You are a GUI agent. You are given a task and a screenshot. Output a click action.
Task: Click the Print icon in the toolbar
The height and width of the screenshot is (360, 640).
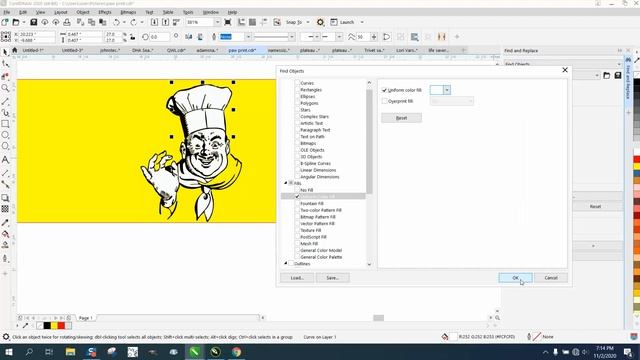67,22
